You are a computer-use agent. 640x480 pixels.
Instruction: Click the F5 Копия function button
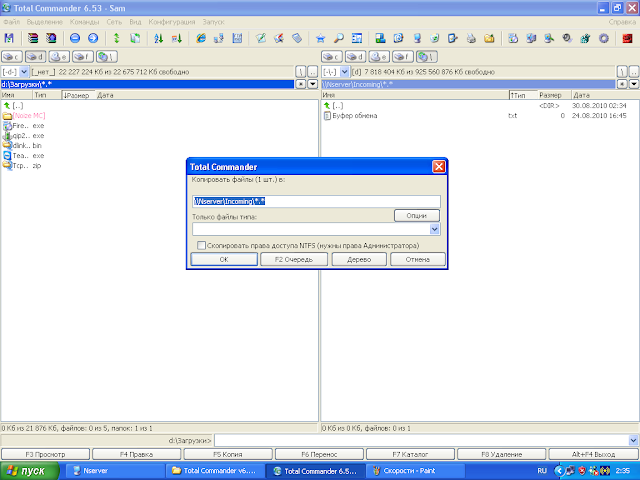(228, 454)
